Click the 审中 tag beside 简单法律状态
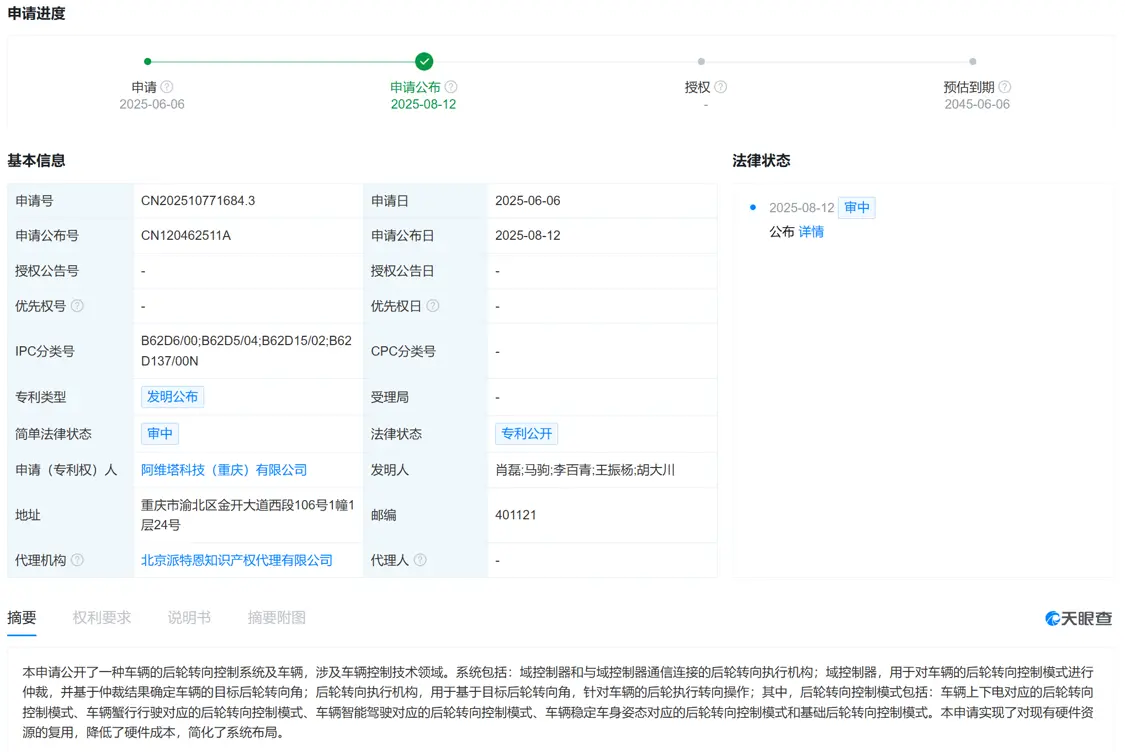 point(160,433)
